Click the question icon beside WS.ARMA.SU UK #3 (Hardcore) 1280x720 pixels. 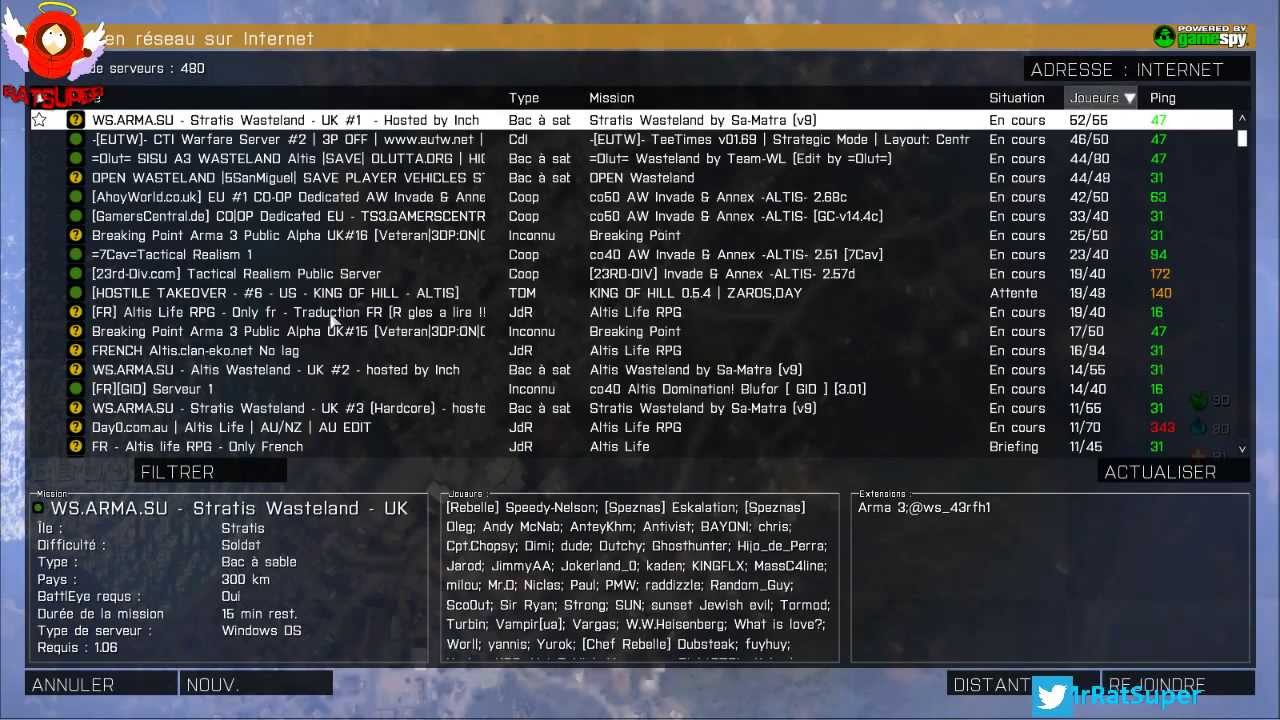point(75,408)
